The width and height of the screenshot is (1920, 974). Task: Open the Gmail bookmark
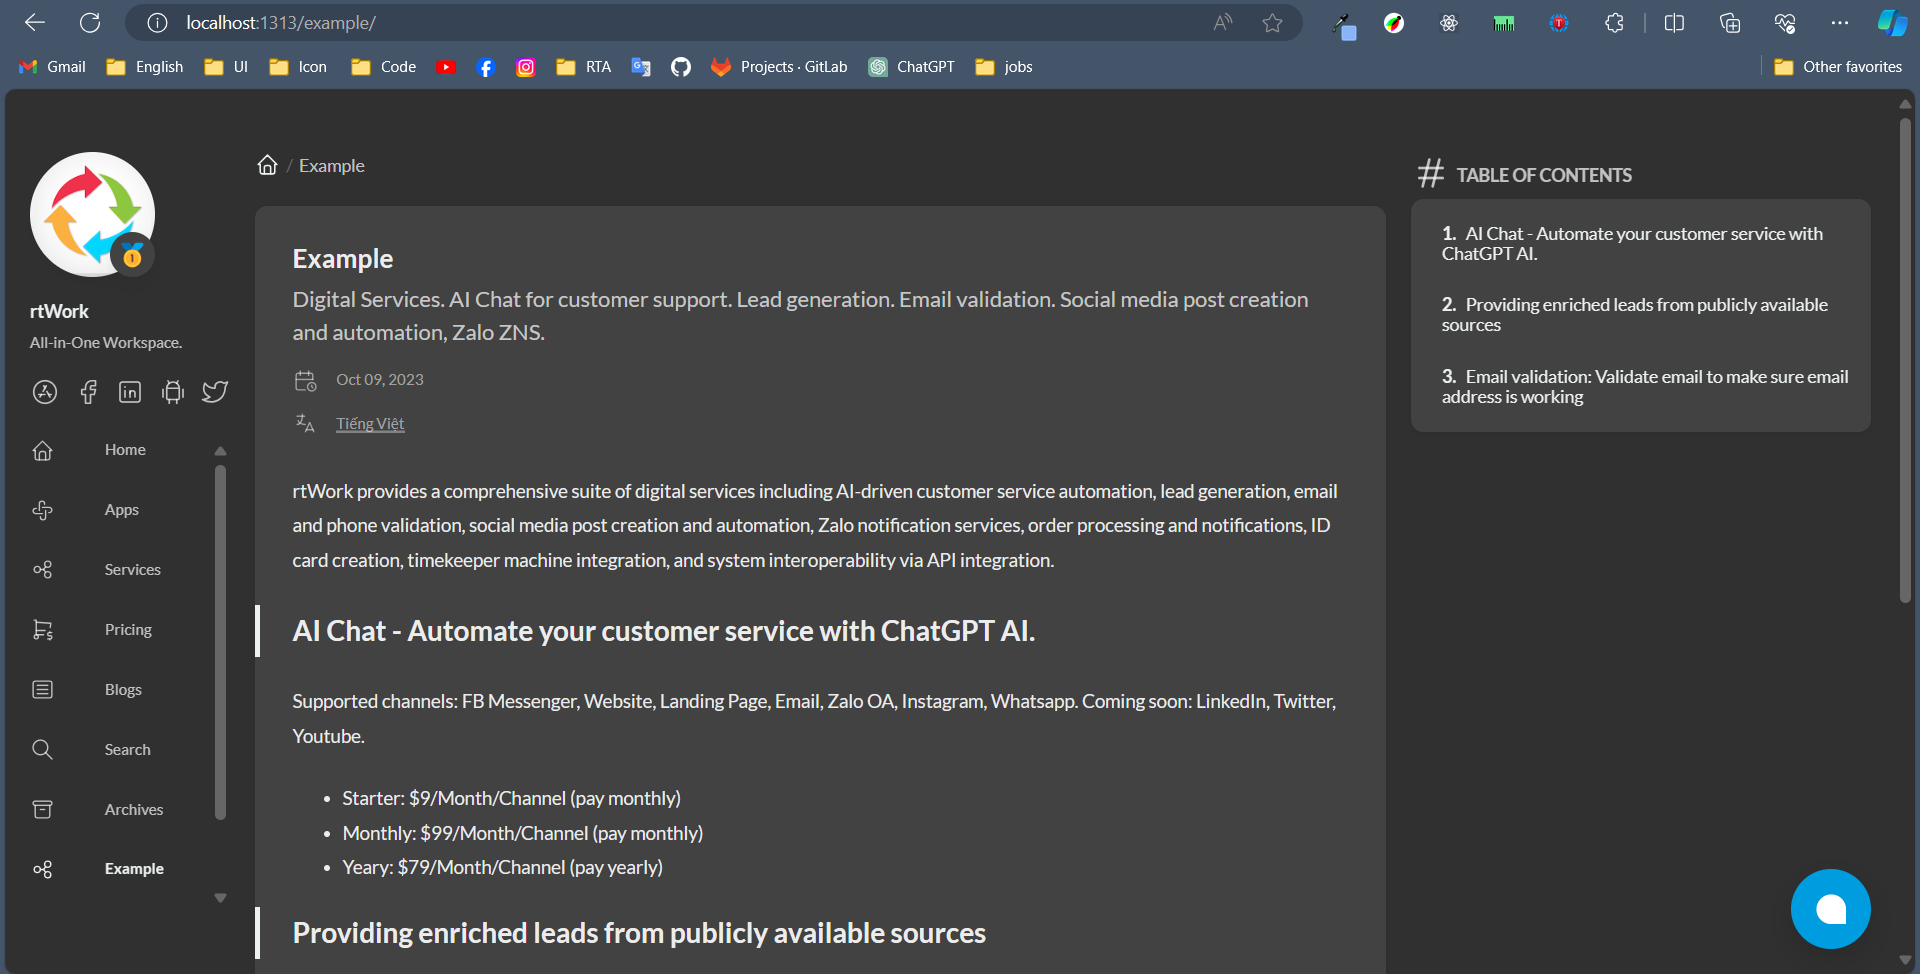[53, 67]
